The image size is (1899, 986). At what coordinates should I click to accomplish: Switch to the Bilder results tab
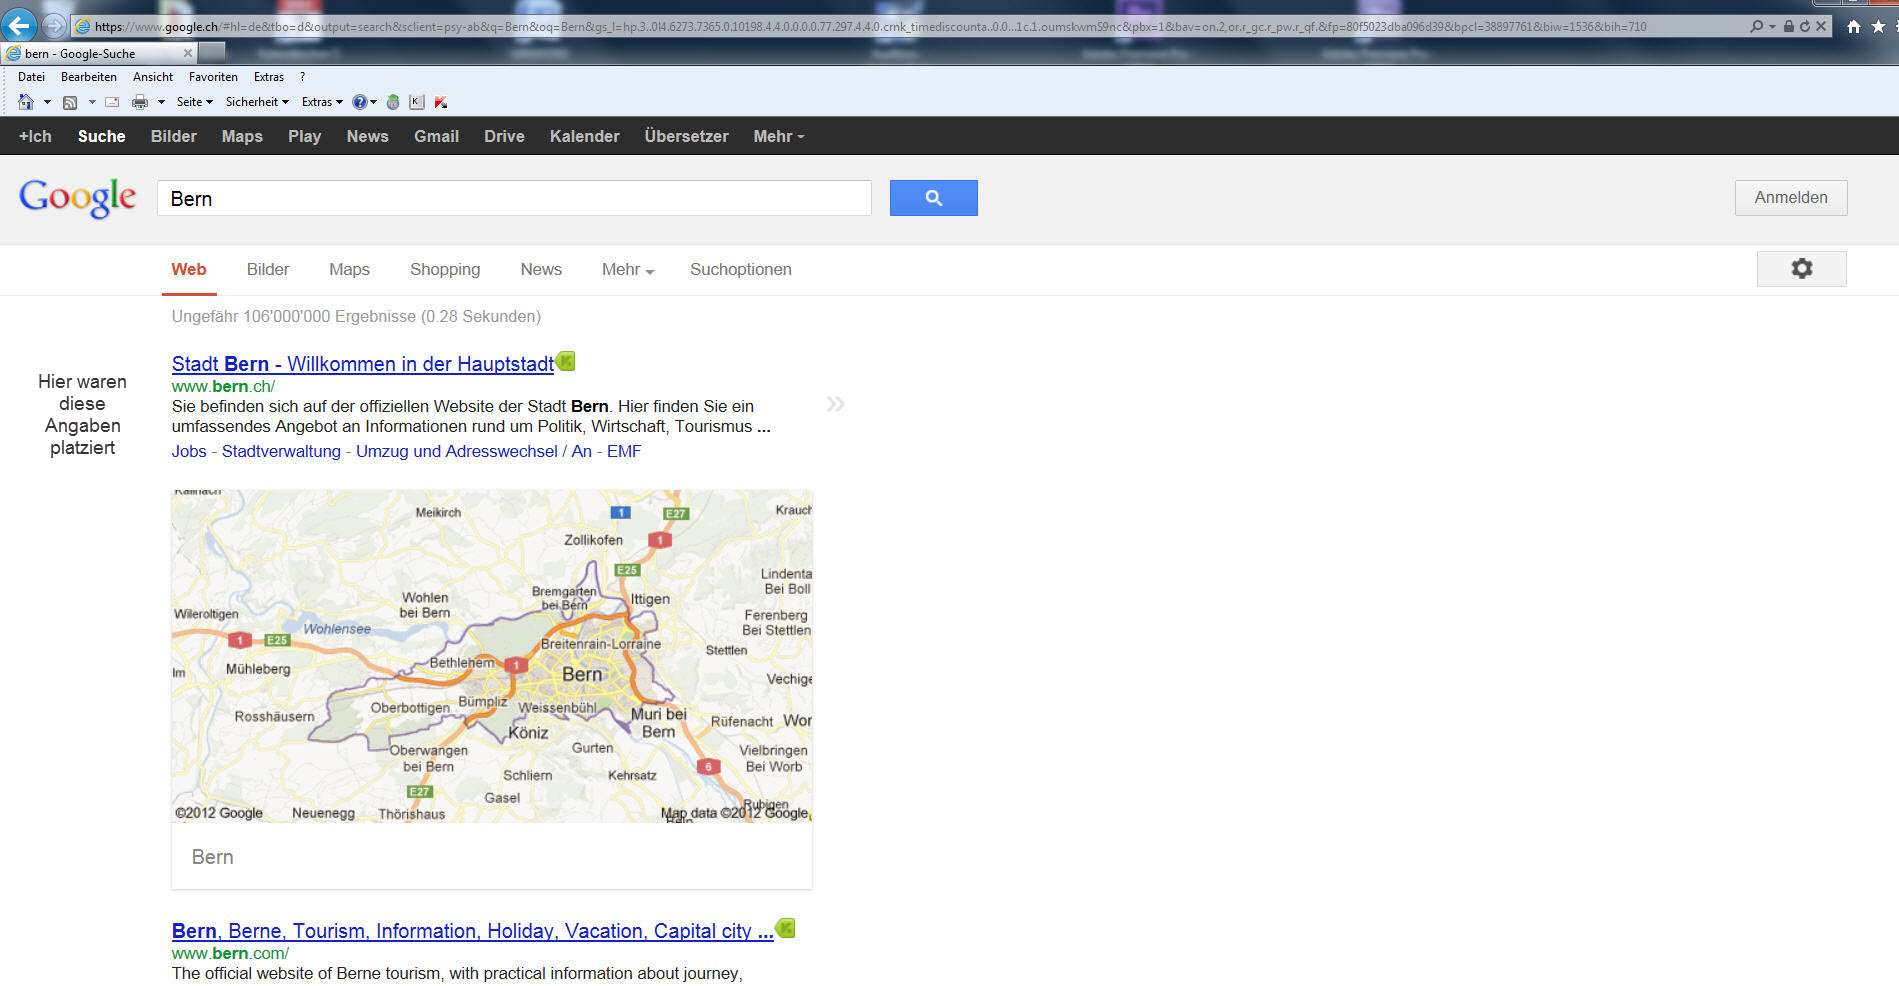(x=268, y=269)
